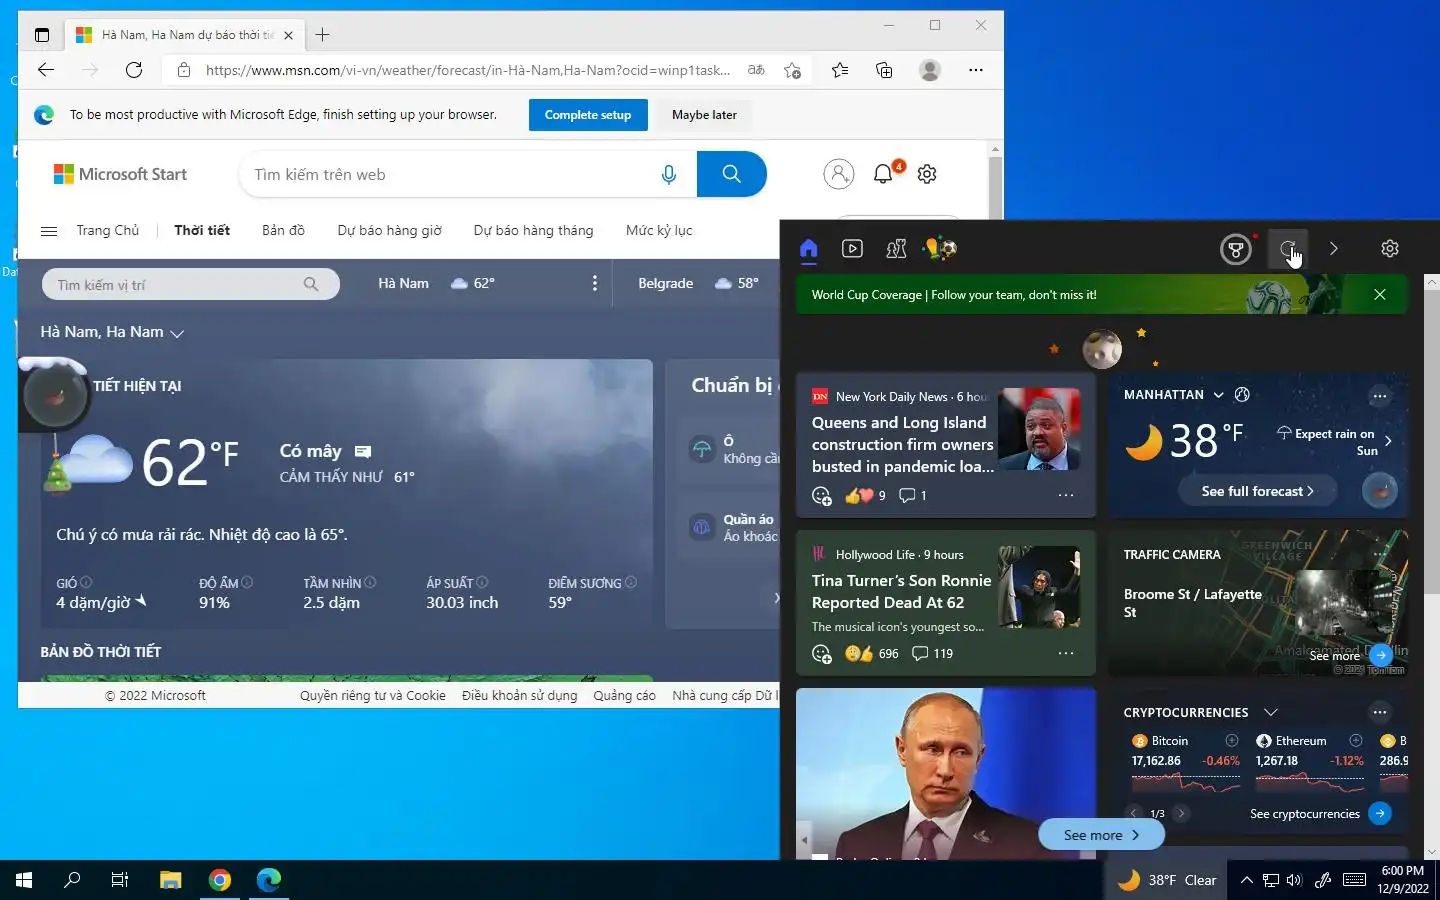Open options menu beside Hà Nam location
1440x900 pixels.
(595, 283)
